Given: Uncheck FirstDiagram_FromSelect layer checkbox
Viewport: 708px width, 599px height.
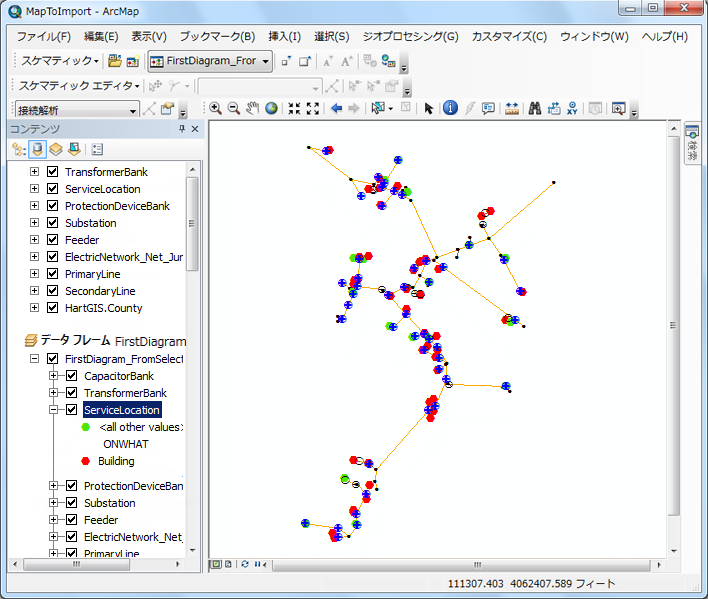Looking at the screenshot, I should pos(52,359).
